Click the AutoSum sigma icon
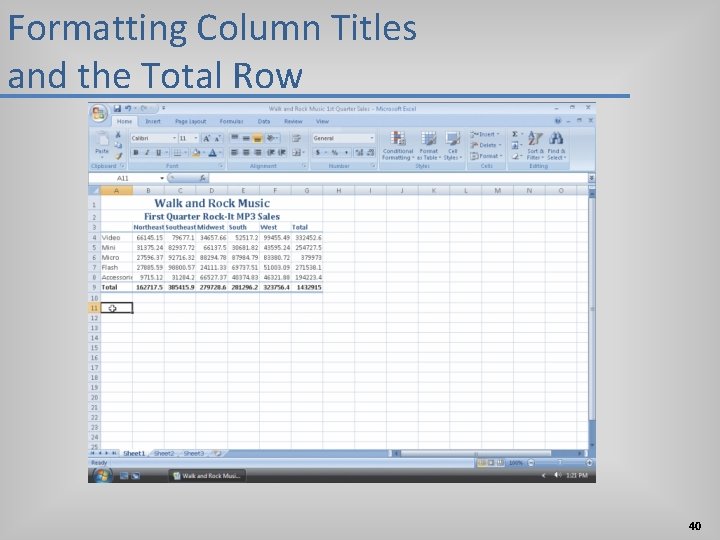The height and width of the screenshot is (540, 720). [515, 134]
